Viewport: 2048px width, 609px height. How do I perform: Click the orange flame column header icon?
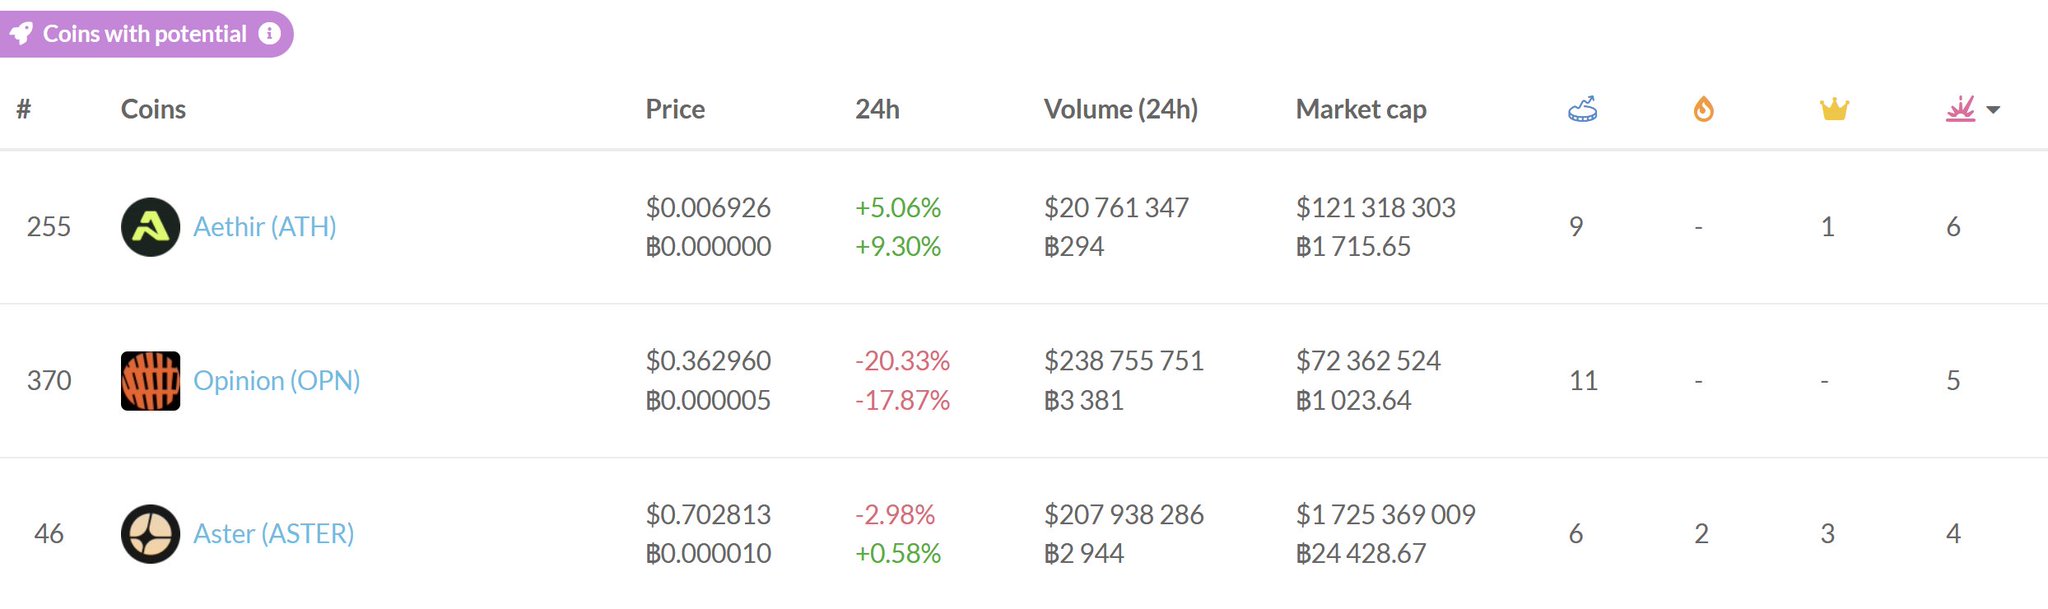click(1703, 109)
